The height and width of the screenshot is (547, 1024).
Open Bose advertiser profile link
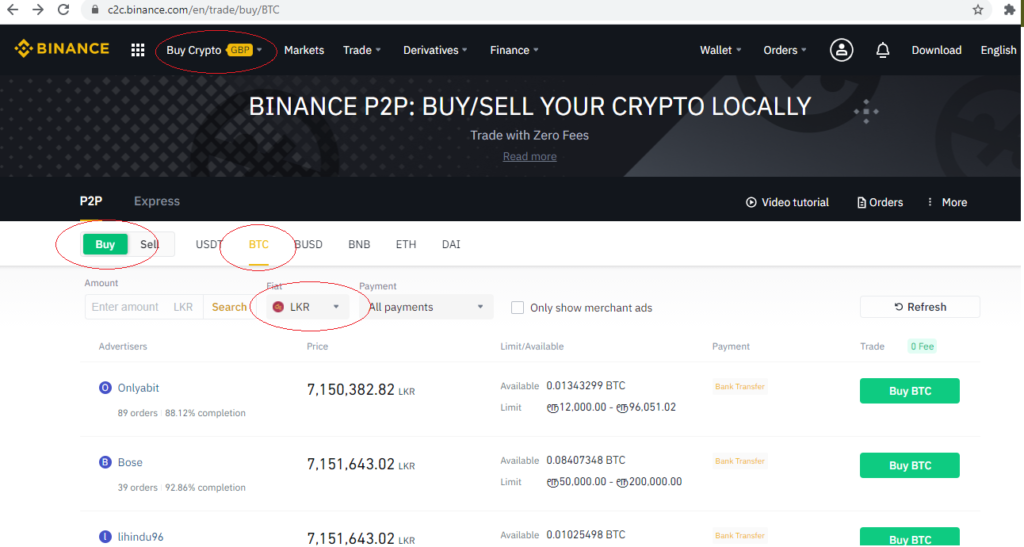130,462
